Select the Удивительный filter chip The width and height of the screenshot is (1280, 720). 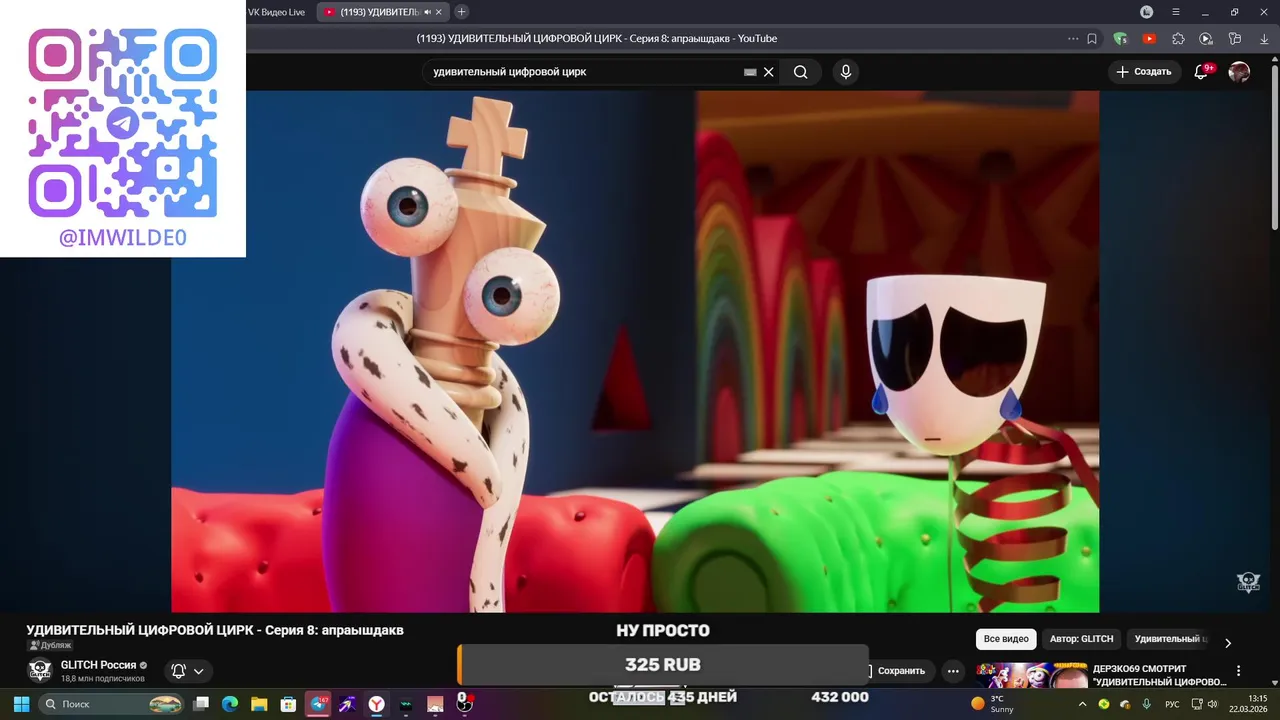pos(1170,639)
